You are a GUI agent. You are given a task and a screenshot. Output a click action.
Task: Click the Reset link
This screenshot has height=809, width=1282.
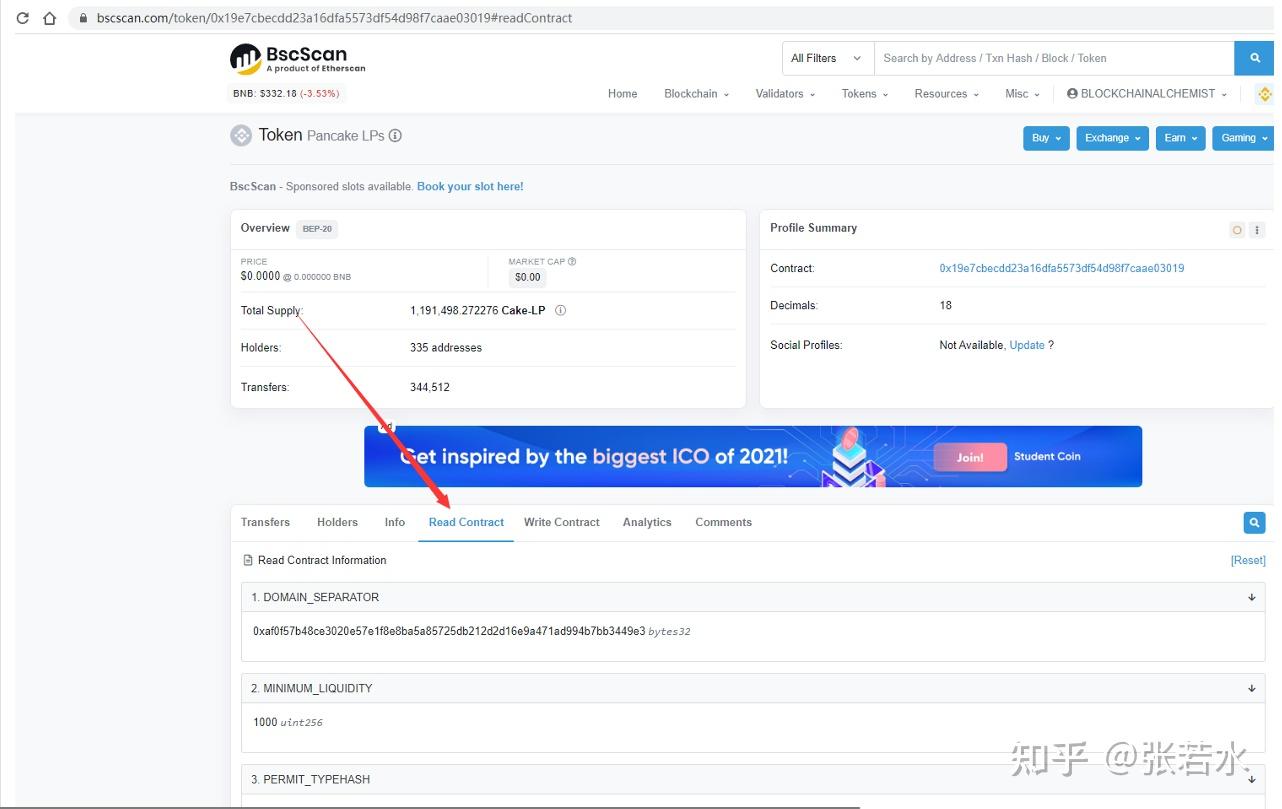[1248, 560]
